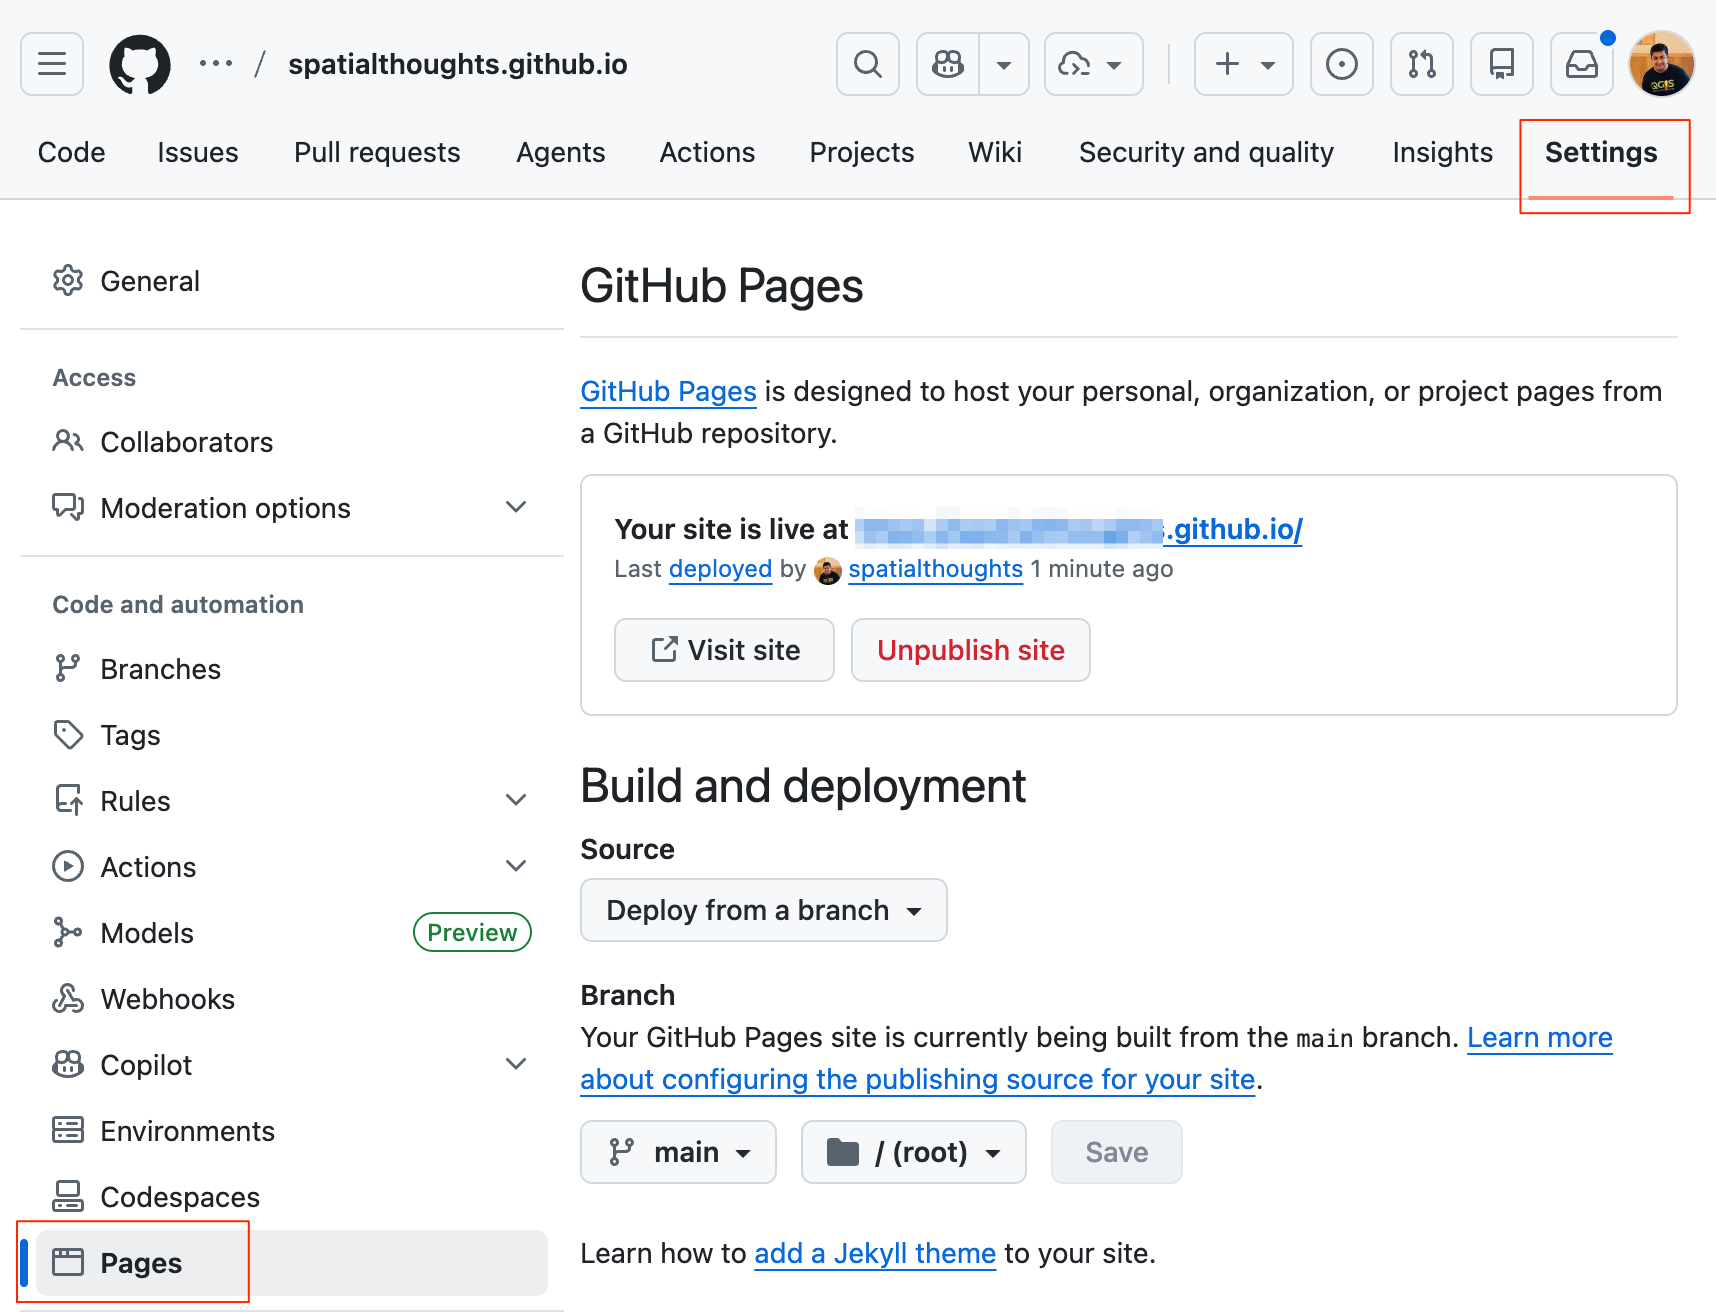This screenshot has width=1716, height=1316.
Task: Open the issues circle icon in header
Action: (1341, 64)
